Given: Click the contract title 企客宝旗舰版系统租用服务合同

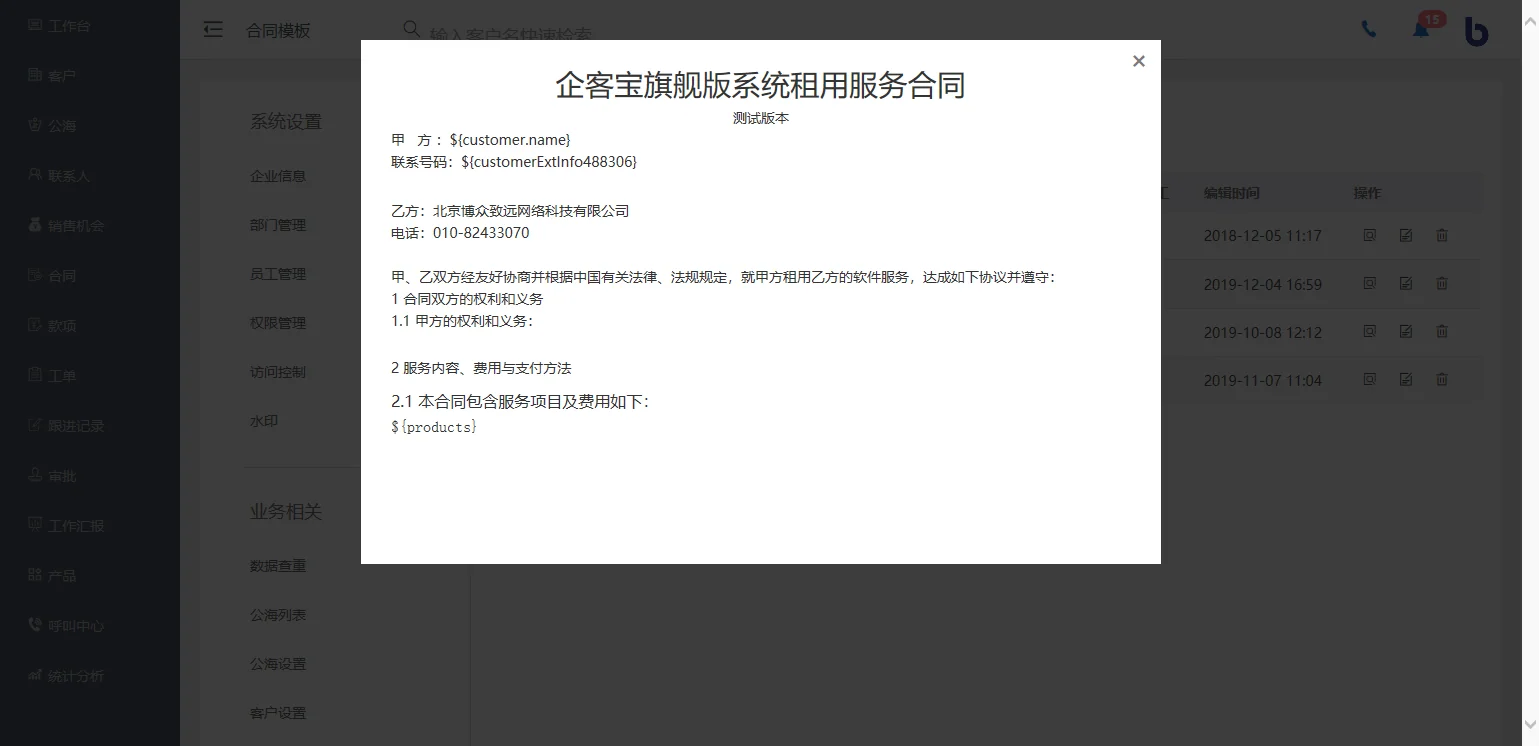Looking at the screenshot, I should point(760,85).
